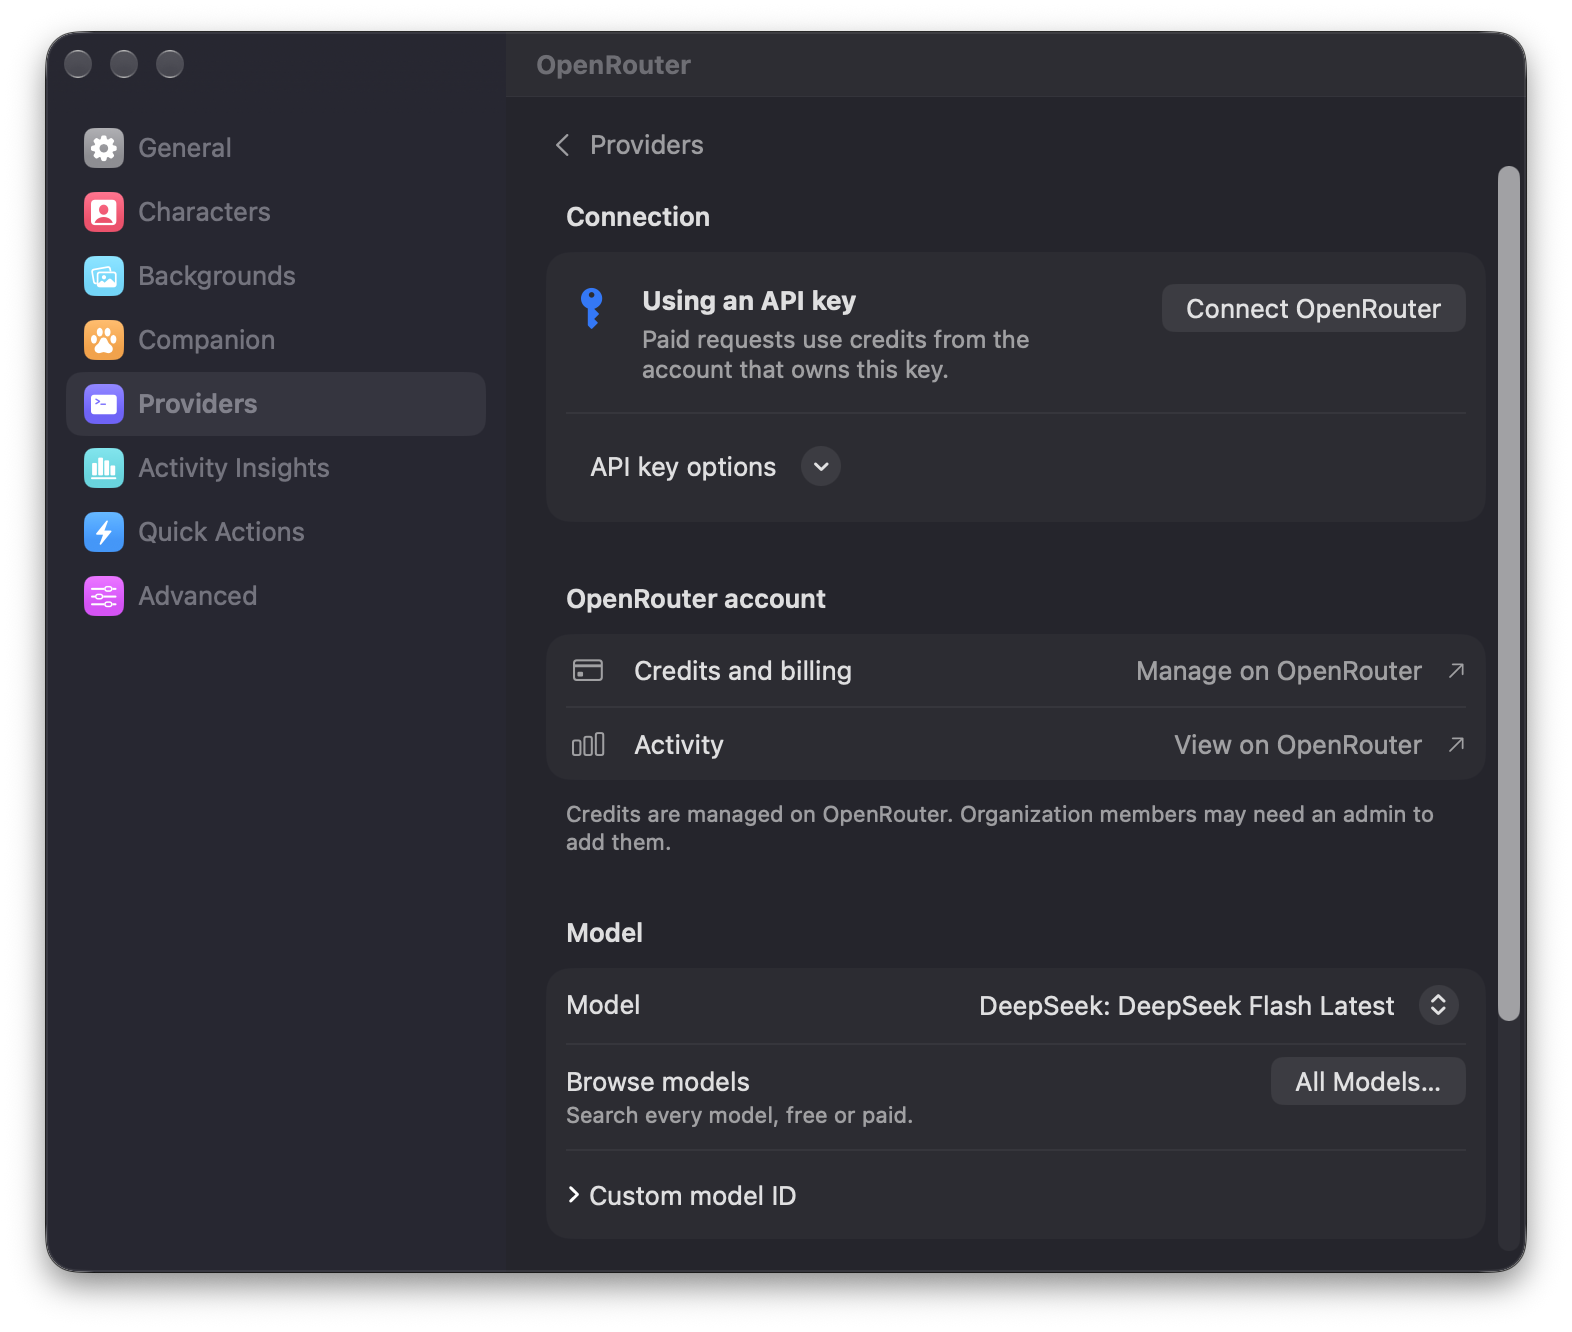Click the Credits and billing row label
This screenshot has height=1332, width=1572.
(743, 671)
